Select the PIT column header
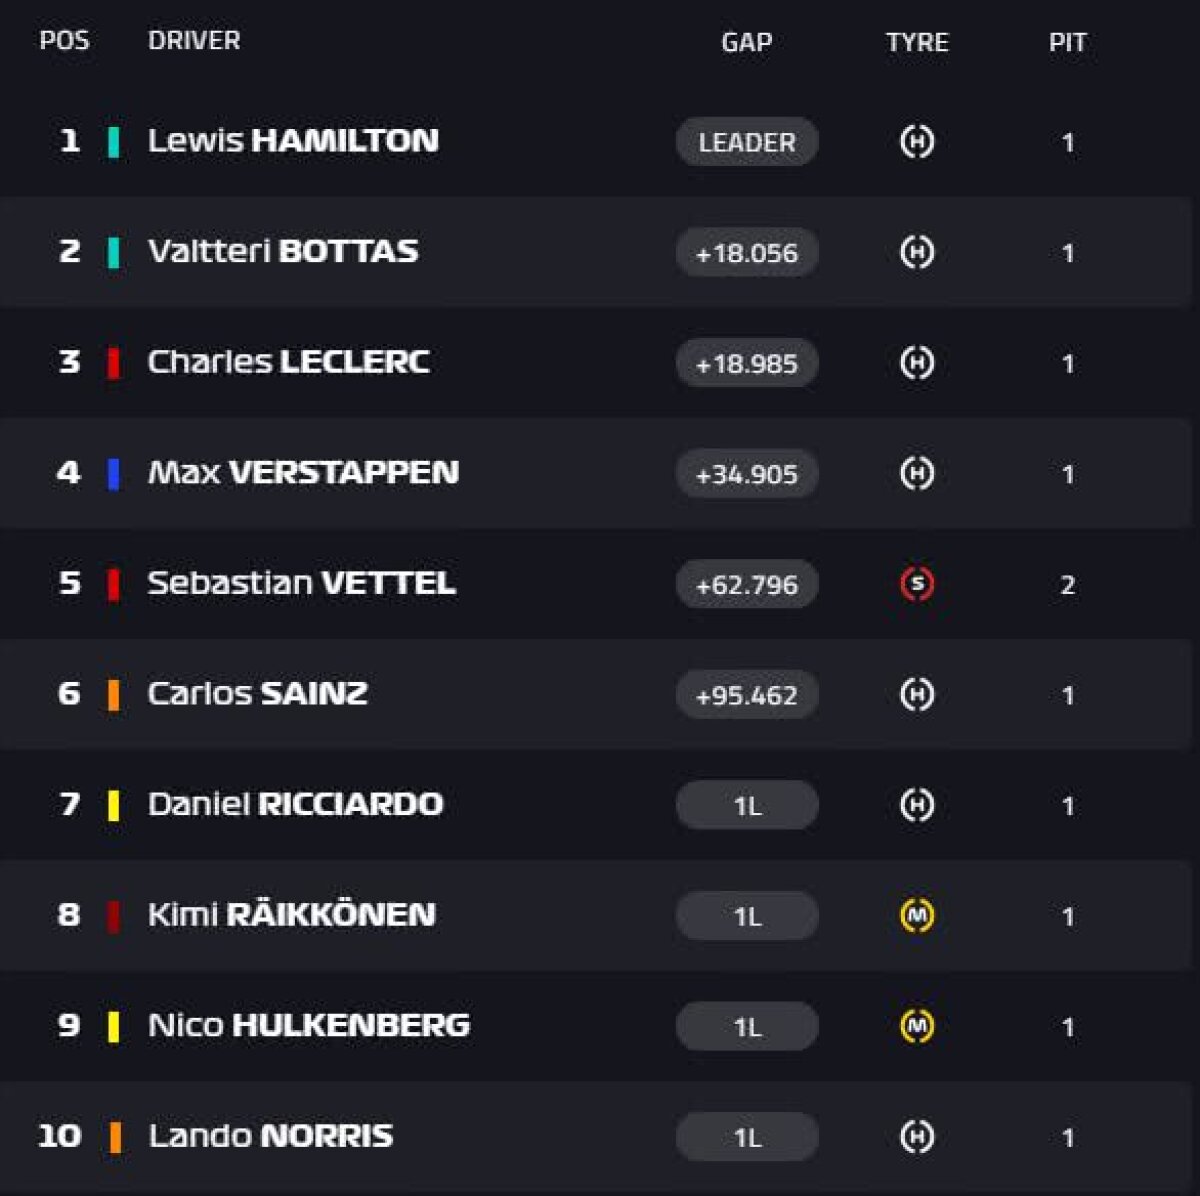 tap(1067, 42)
